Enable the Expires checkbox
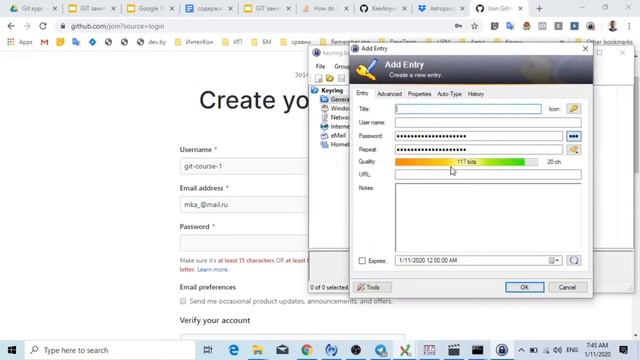The image size is (640, 360). click(x=362, y=260)
